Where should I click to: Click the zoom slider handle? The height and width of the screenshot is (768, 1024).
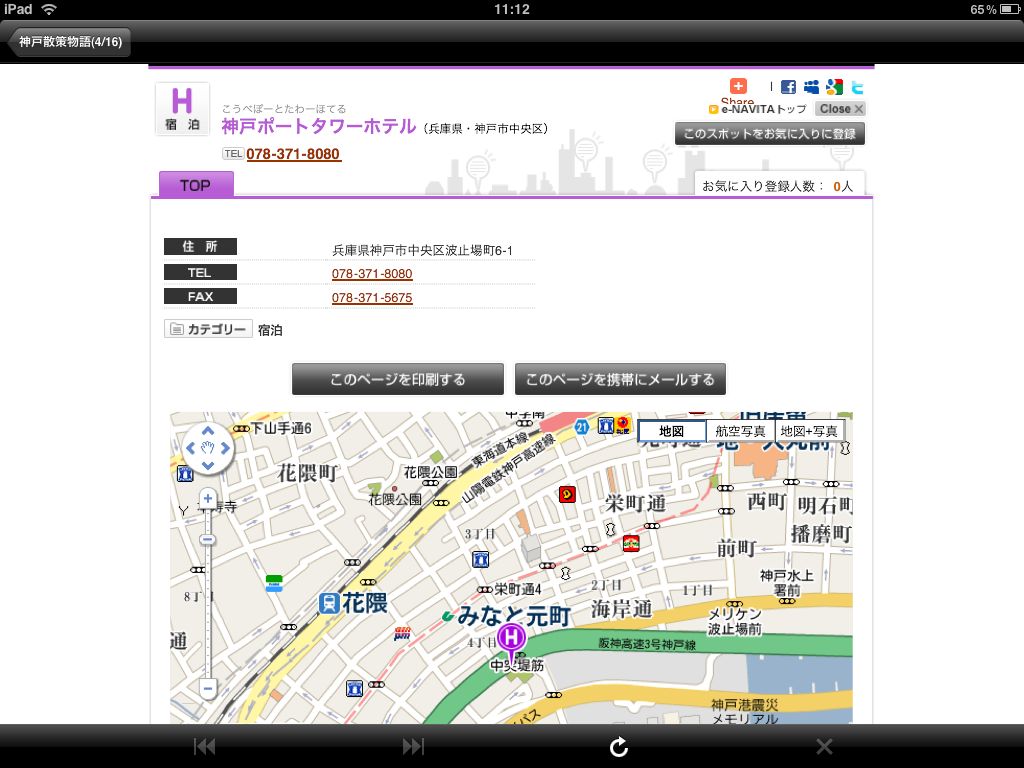pyautogui.click(x=208, y=540)
